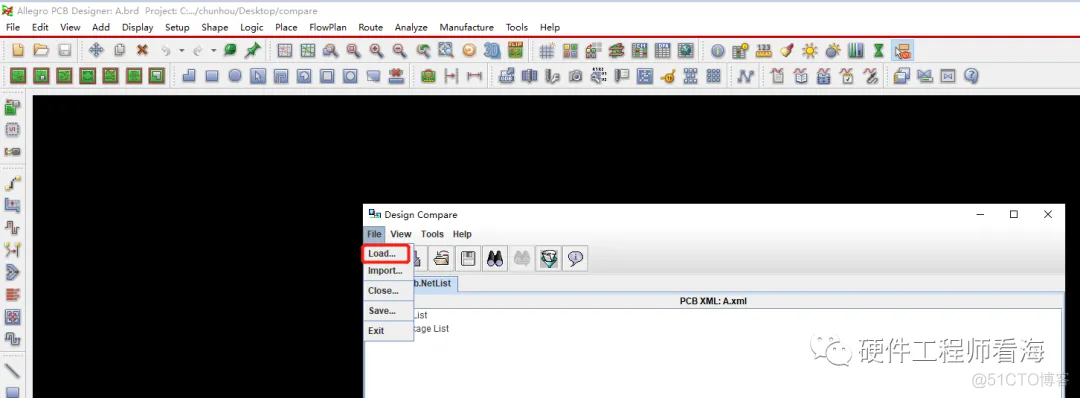Image resolution: width=1080 pixels, height=398 pixels.
Task: Click the blue zigzag route icon
Action: tap(745, 76)
